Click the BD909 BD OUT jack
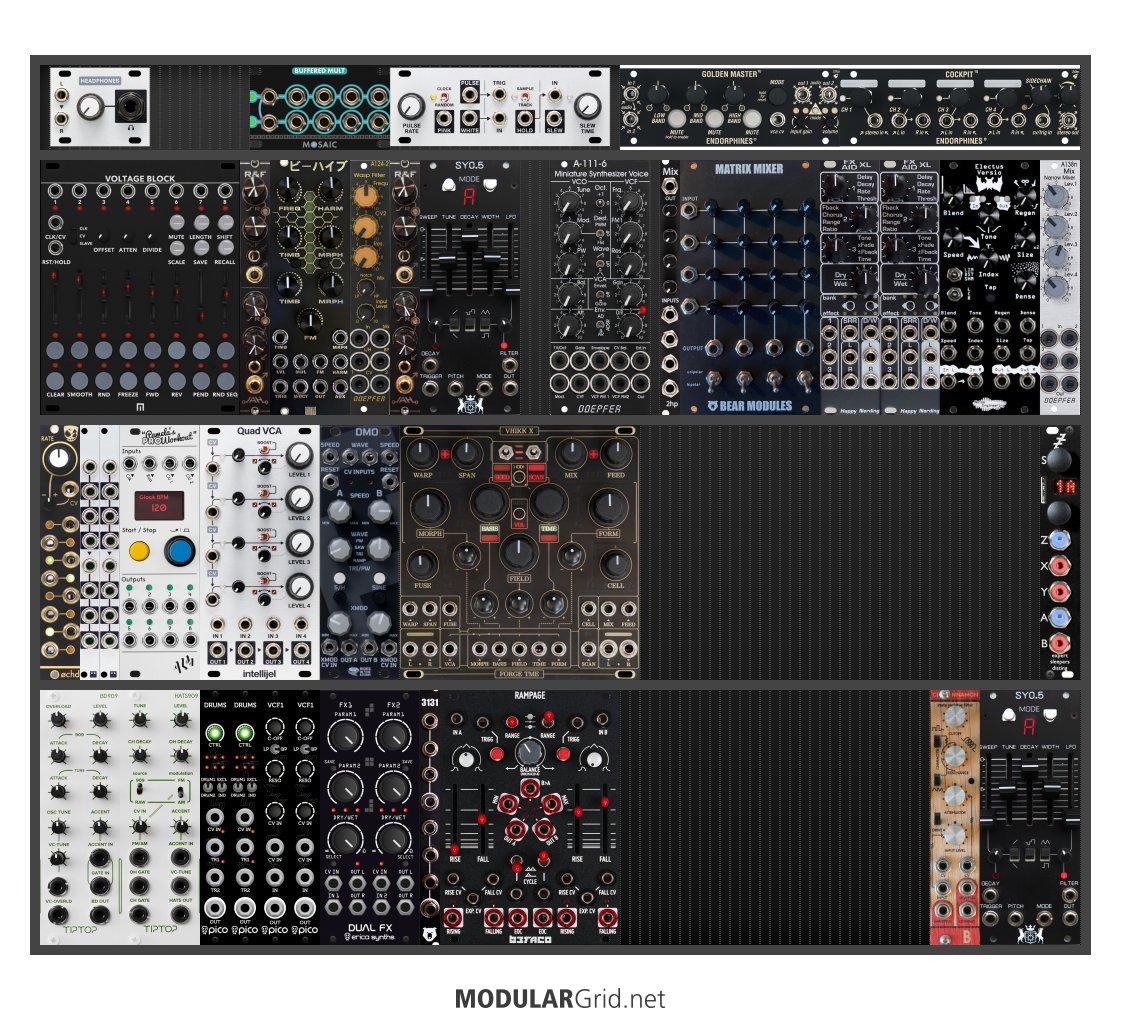This screenshot has height=1020, width=1121. coord(100,913)
